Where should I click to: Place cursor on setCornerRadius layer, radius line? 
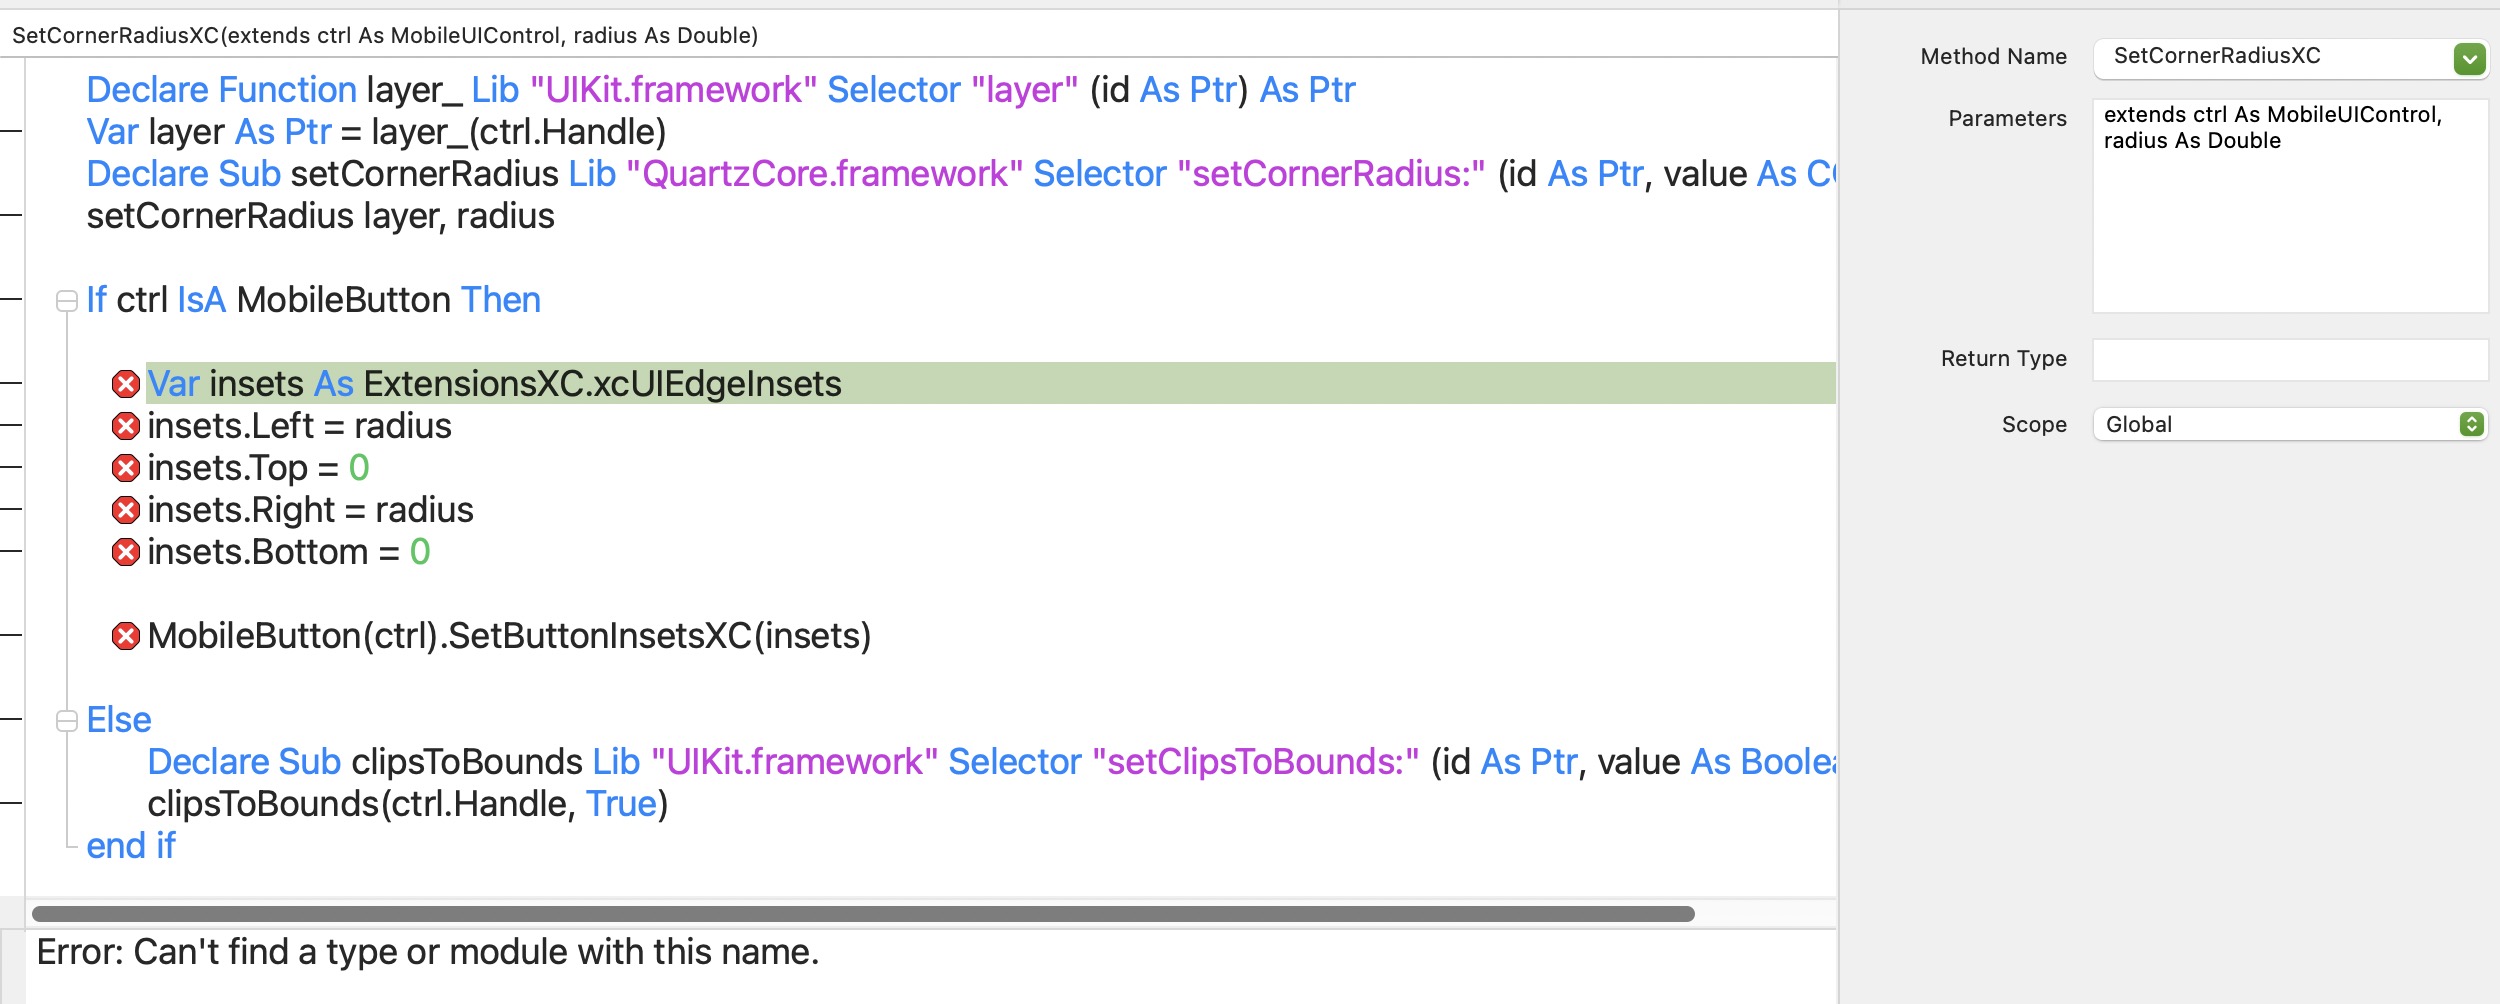pyautogui.click(x=320, y=217)
